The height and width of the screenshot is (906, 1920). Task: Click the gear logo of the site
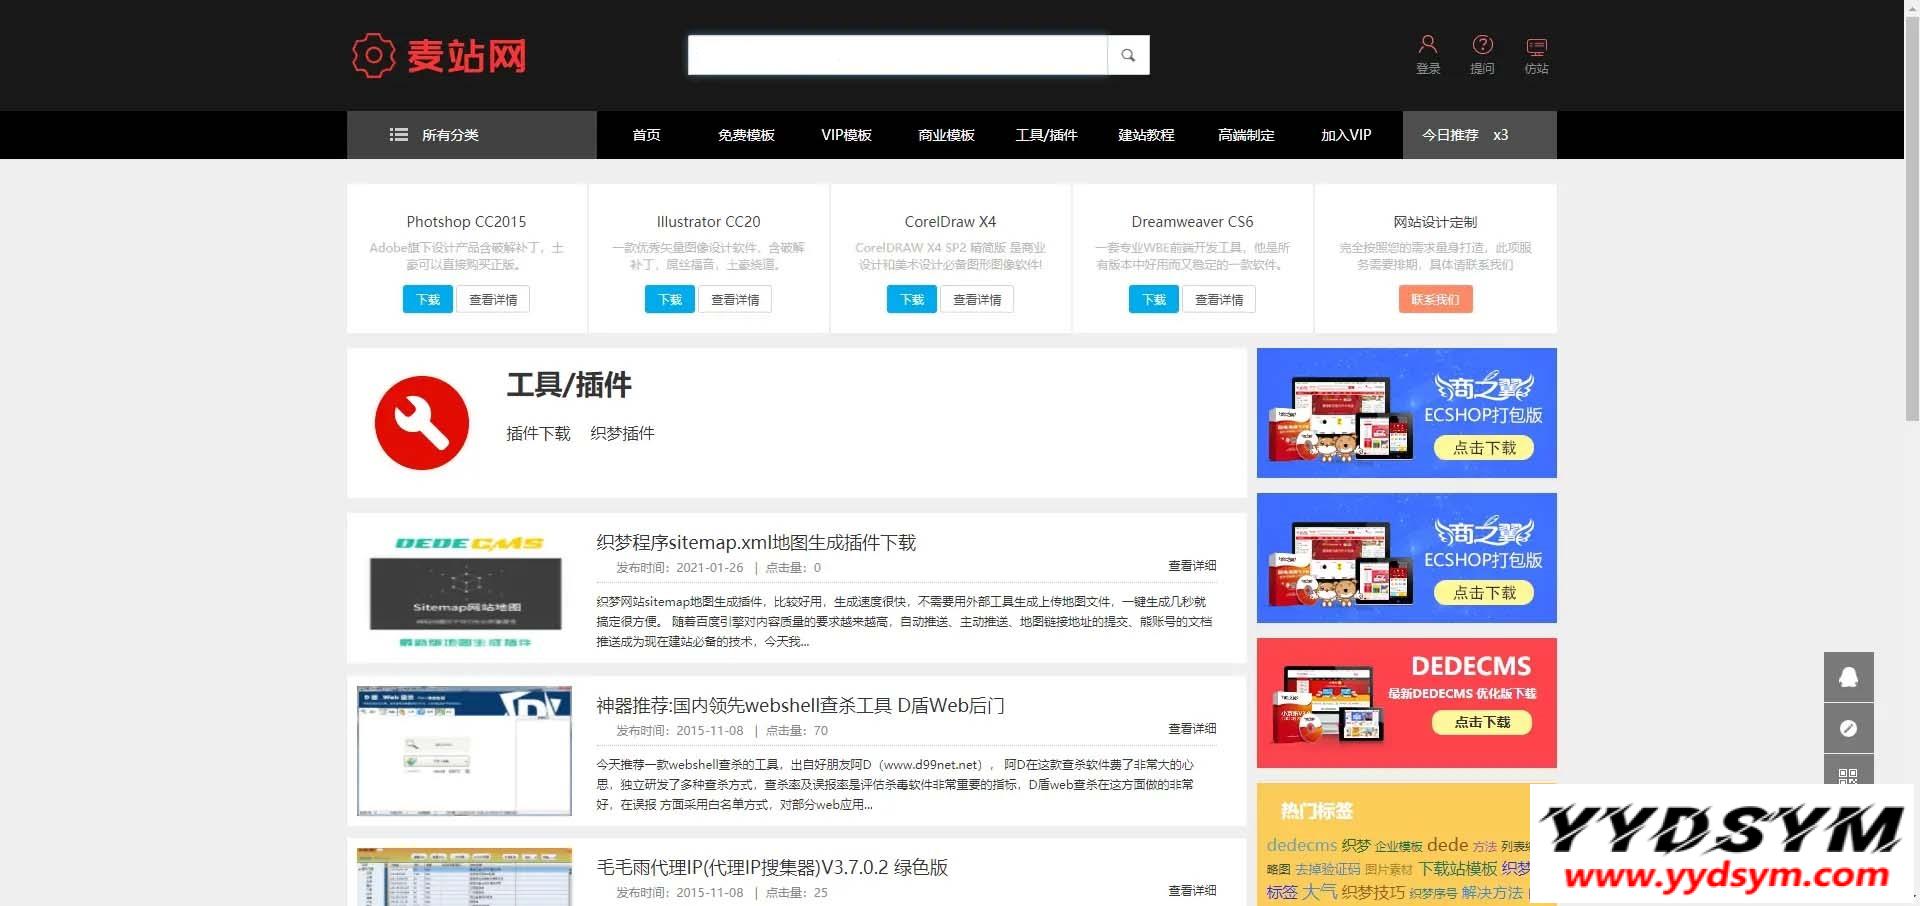[373, 55]
